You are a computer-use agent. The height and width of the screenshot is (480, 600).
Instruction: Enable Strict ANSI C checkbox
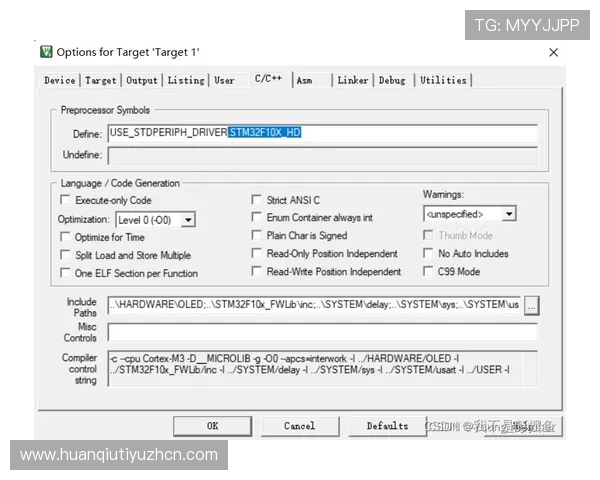pos(257,200)
